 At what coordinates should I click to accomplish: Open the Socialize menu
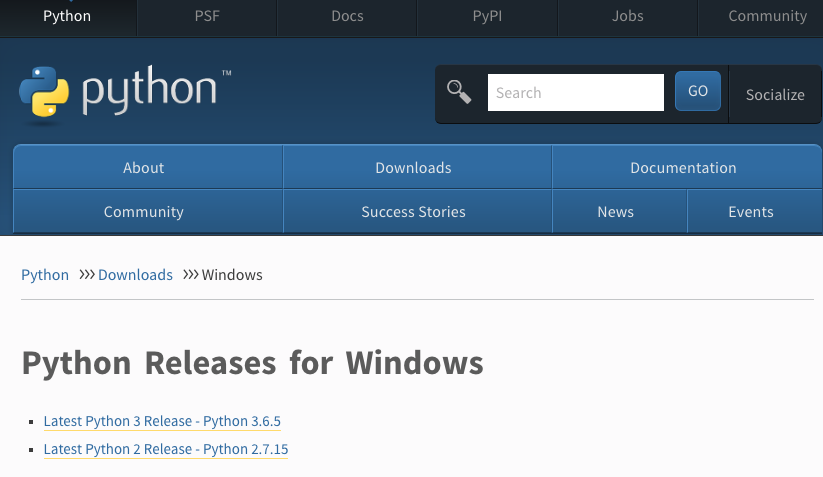pyautogui.click(x=775, y=94)
